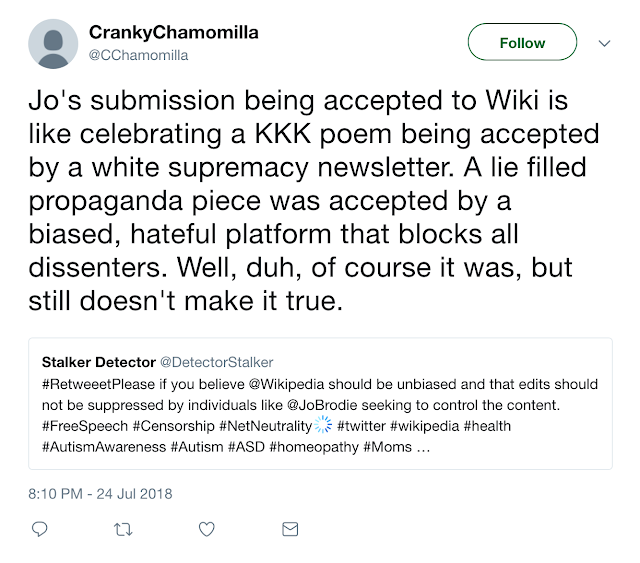Image resolution: width=640 pixels, height=563 pixels.
Task: Open the CrankyChamomilla display name link
Action: (174, 33)
